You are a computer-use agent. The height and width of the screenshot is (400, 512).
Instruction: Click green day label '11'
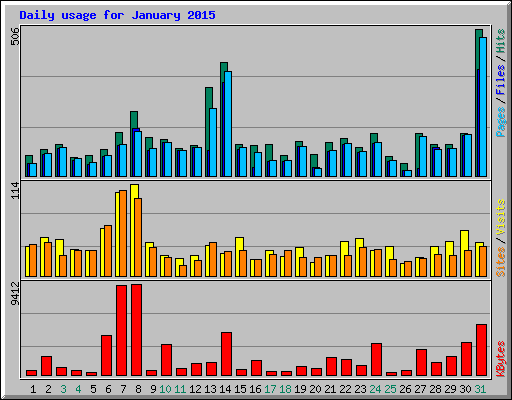point(180,389)
